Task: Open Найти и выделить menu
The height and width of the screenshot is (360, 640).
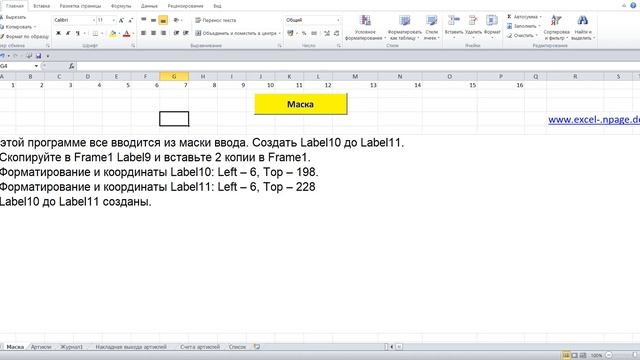Action: click(x=583, y=27)
